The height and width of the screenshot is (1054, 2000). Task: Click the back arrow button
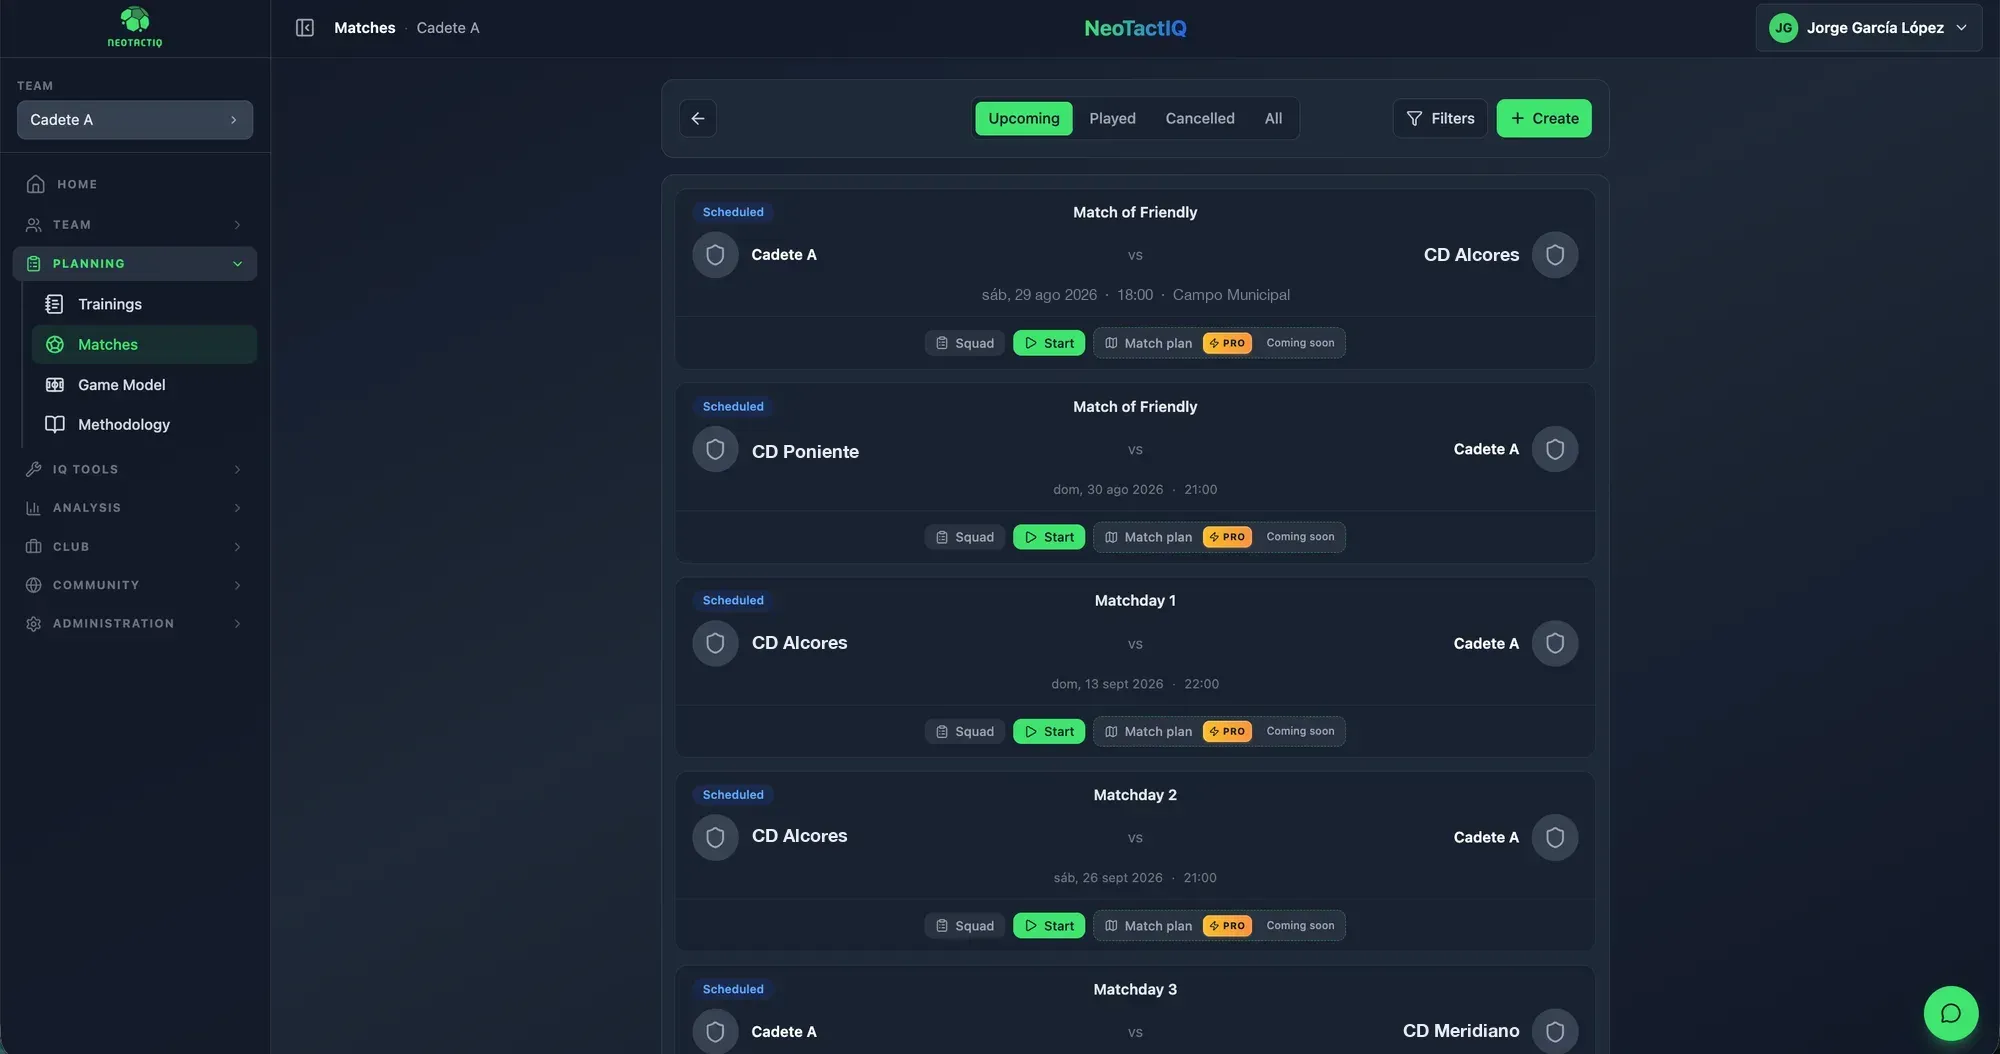[698, 118]
